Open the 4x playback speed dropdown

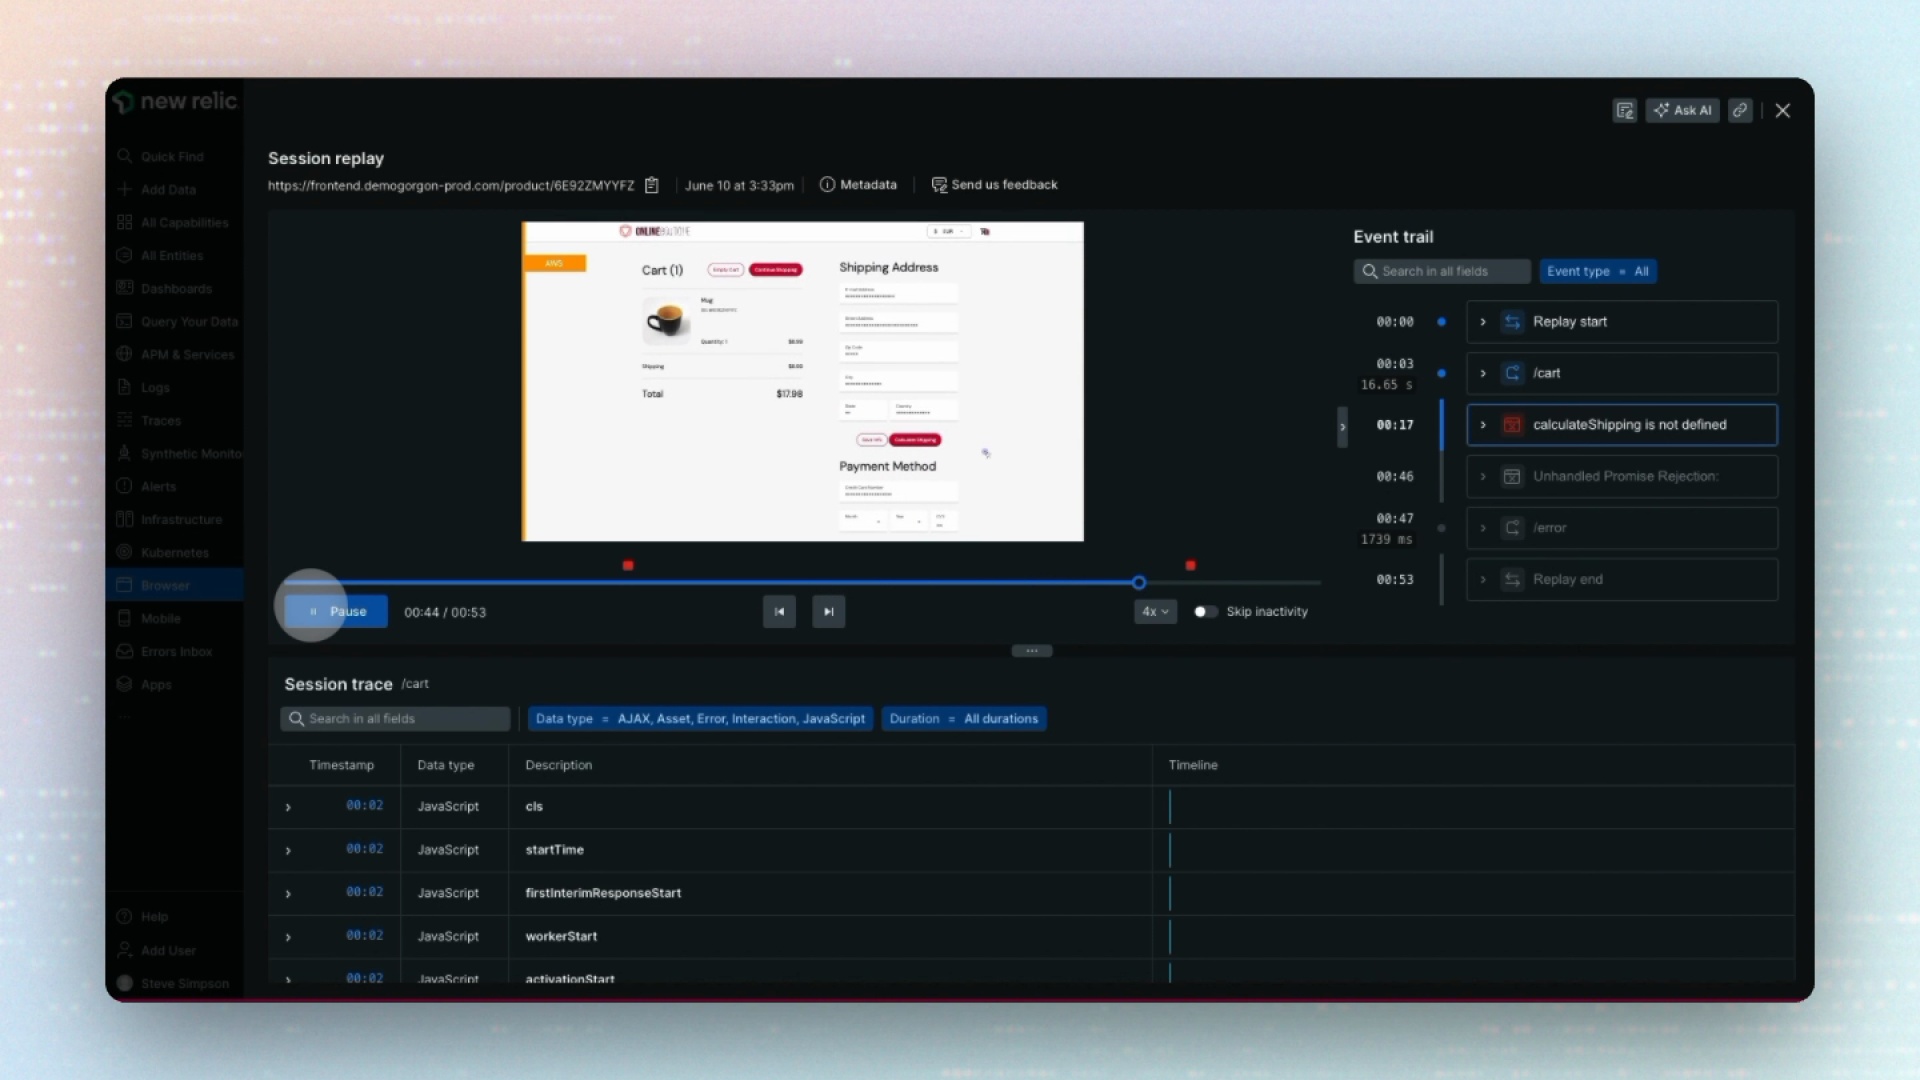(1155, 612)
